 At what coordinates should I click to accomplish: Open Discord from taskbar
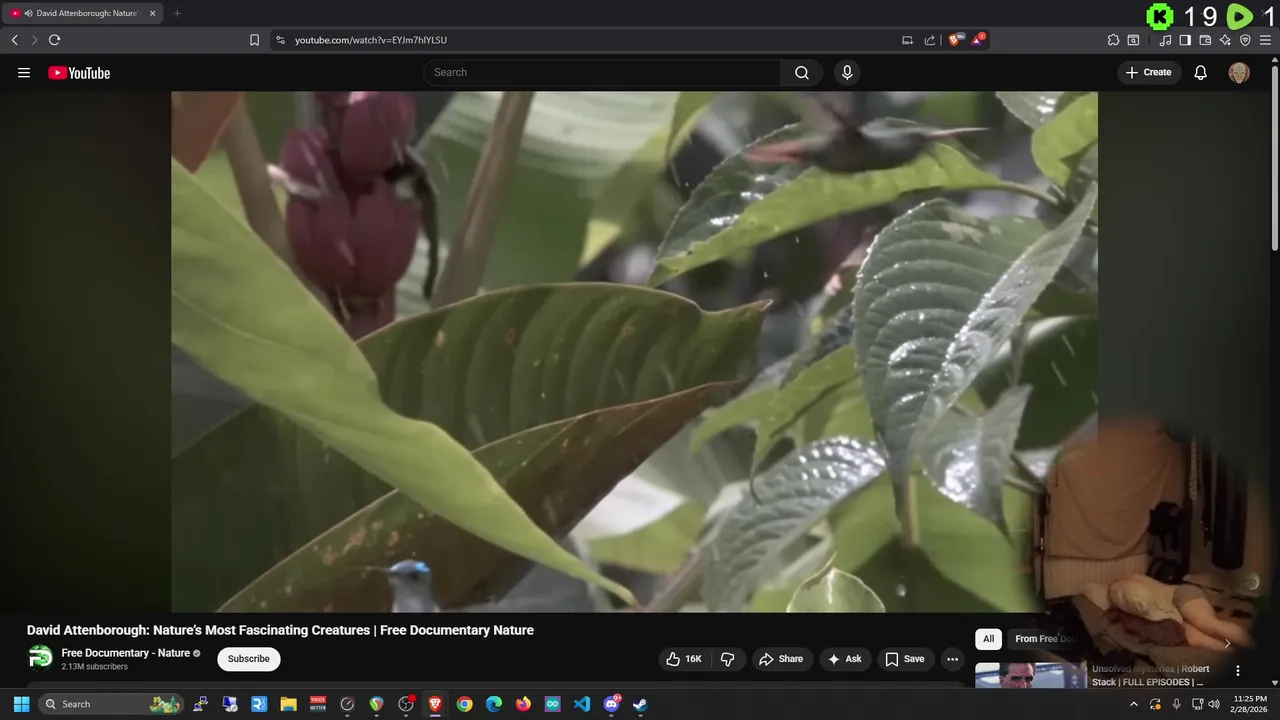(611, 704)
